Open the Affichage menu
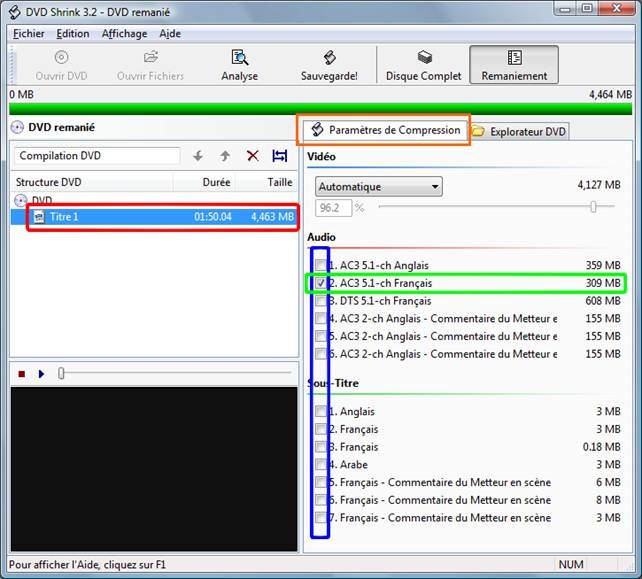 (x=124, y=34)
